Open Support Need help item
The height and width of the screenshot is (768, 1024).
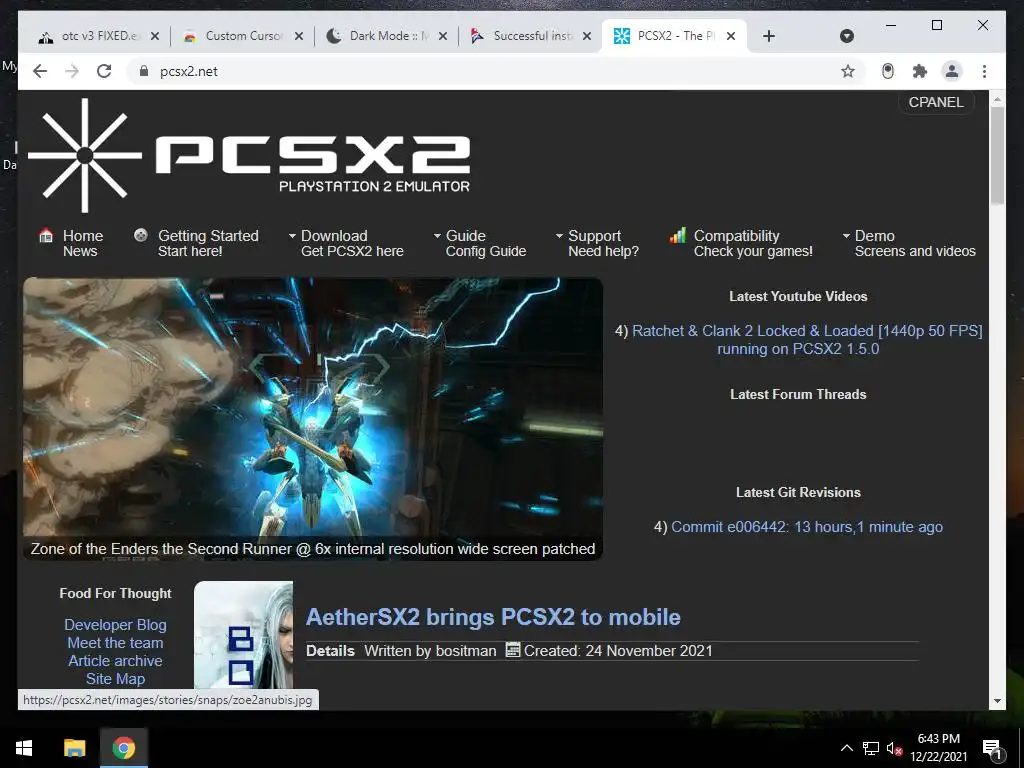603,243
